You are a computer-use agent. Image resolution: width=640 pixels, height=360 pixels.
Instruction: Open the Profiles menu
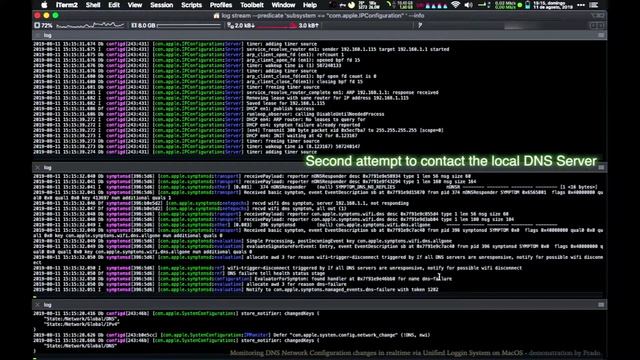coord(221,5)
